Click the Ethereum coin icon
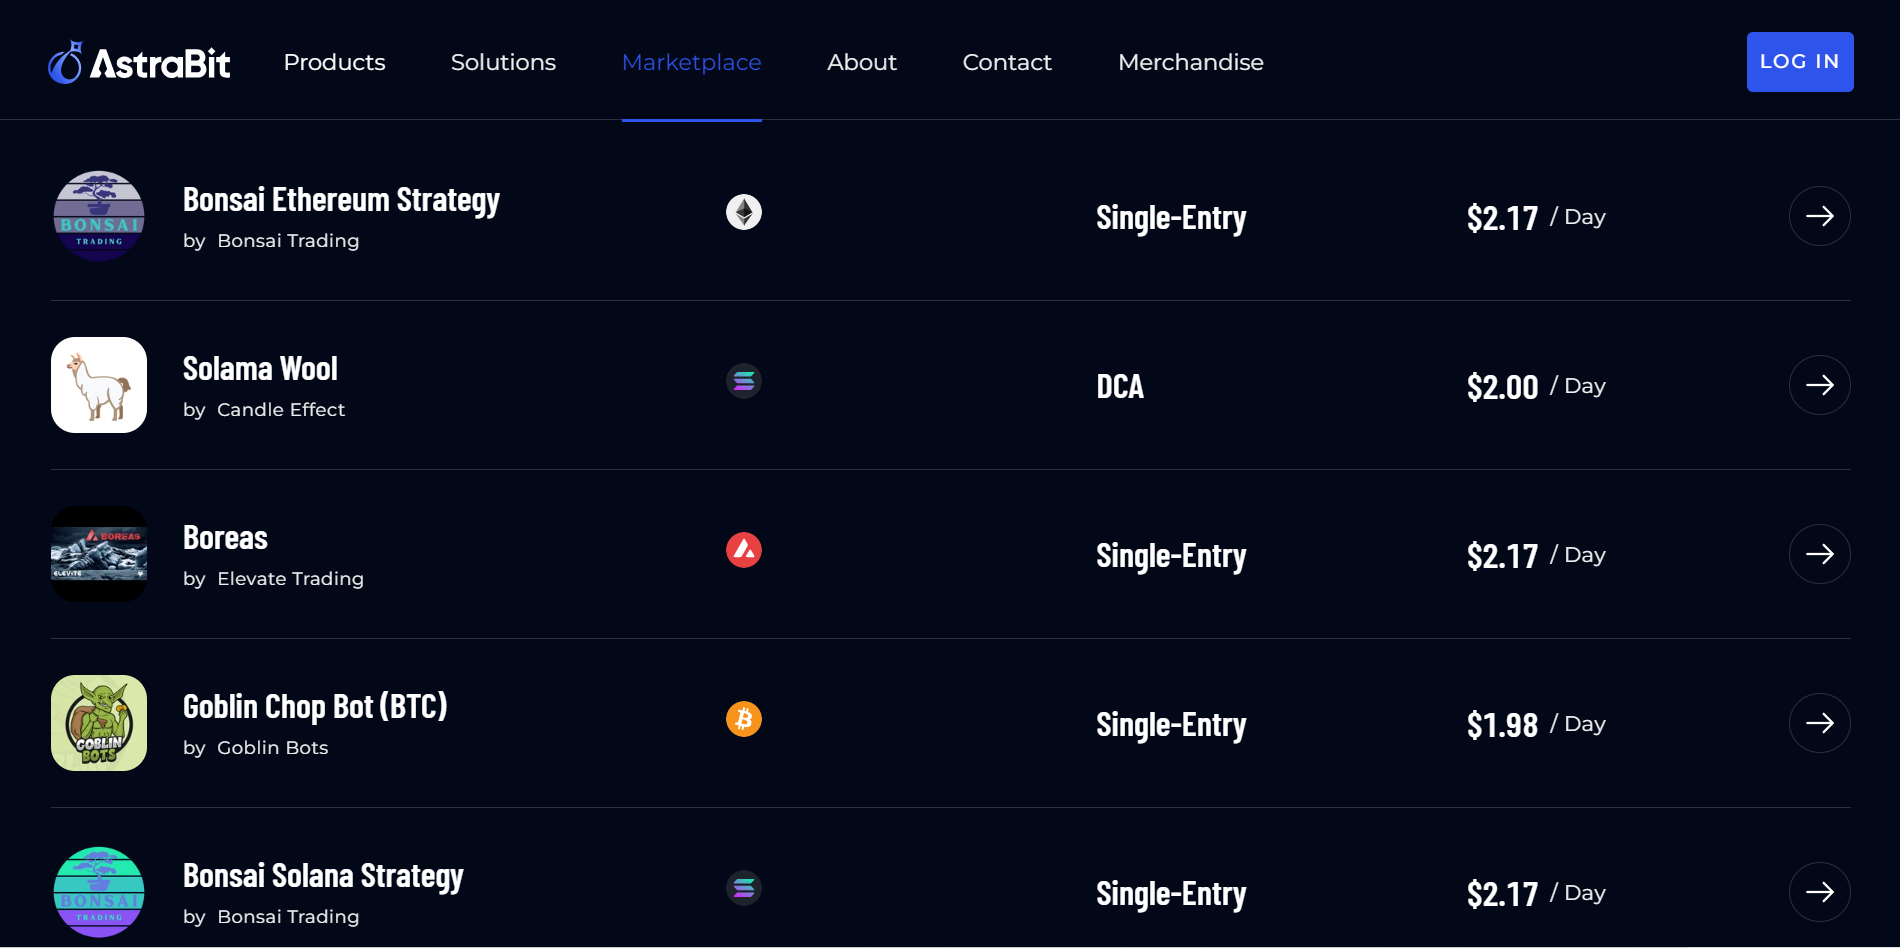This screenshot has height=948, width=1900. (743, 212)
